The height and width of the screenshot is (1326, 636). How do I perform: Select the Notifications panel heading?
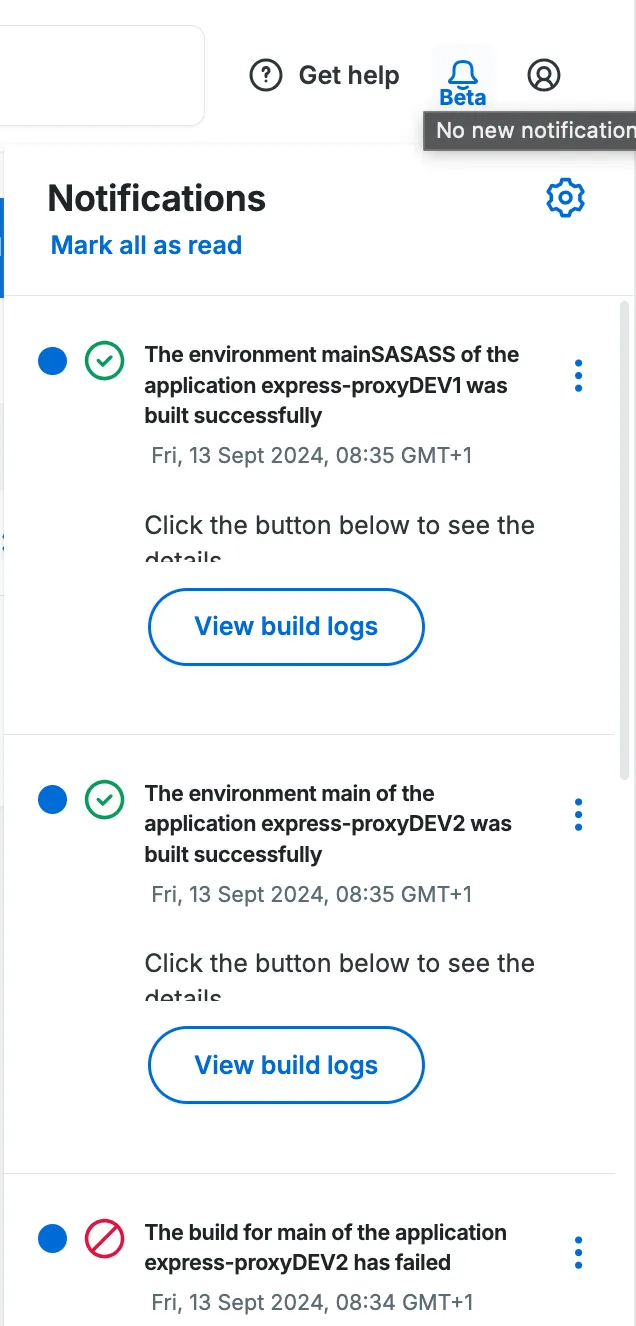pyautogui.click(x=156, y=198)
